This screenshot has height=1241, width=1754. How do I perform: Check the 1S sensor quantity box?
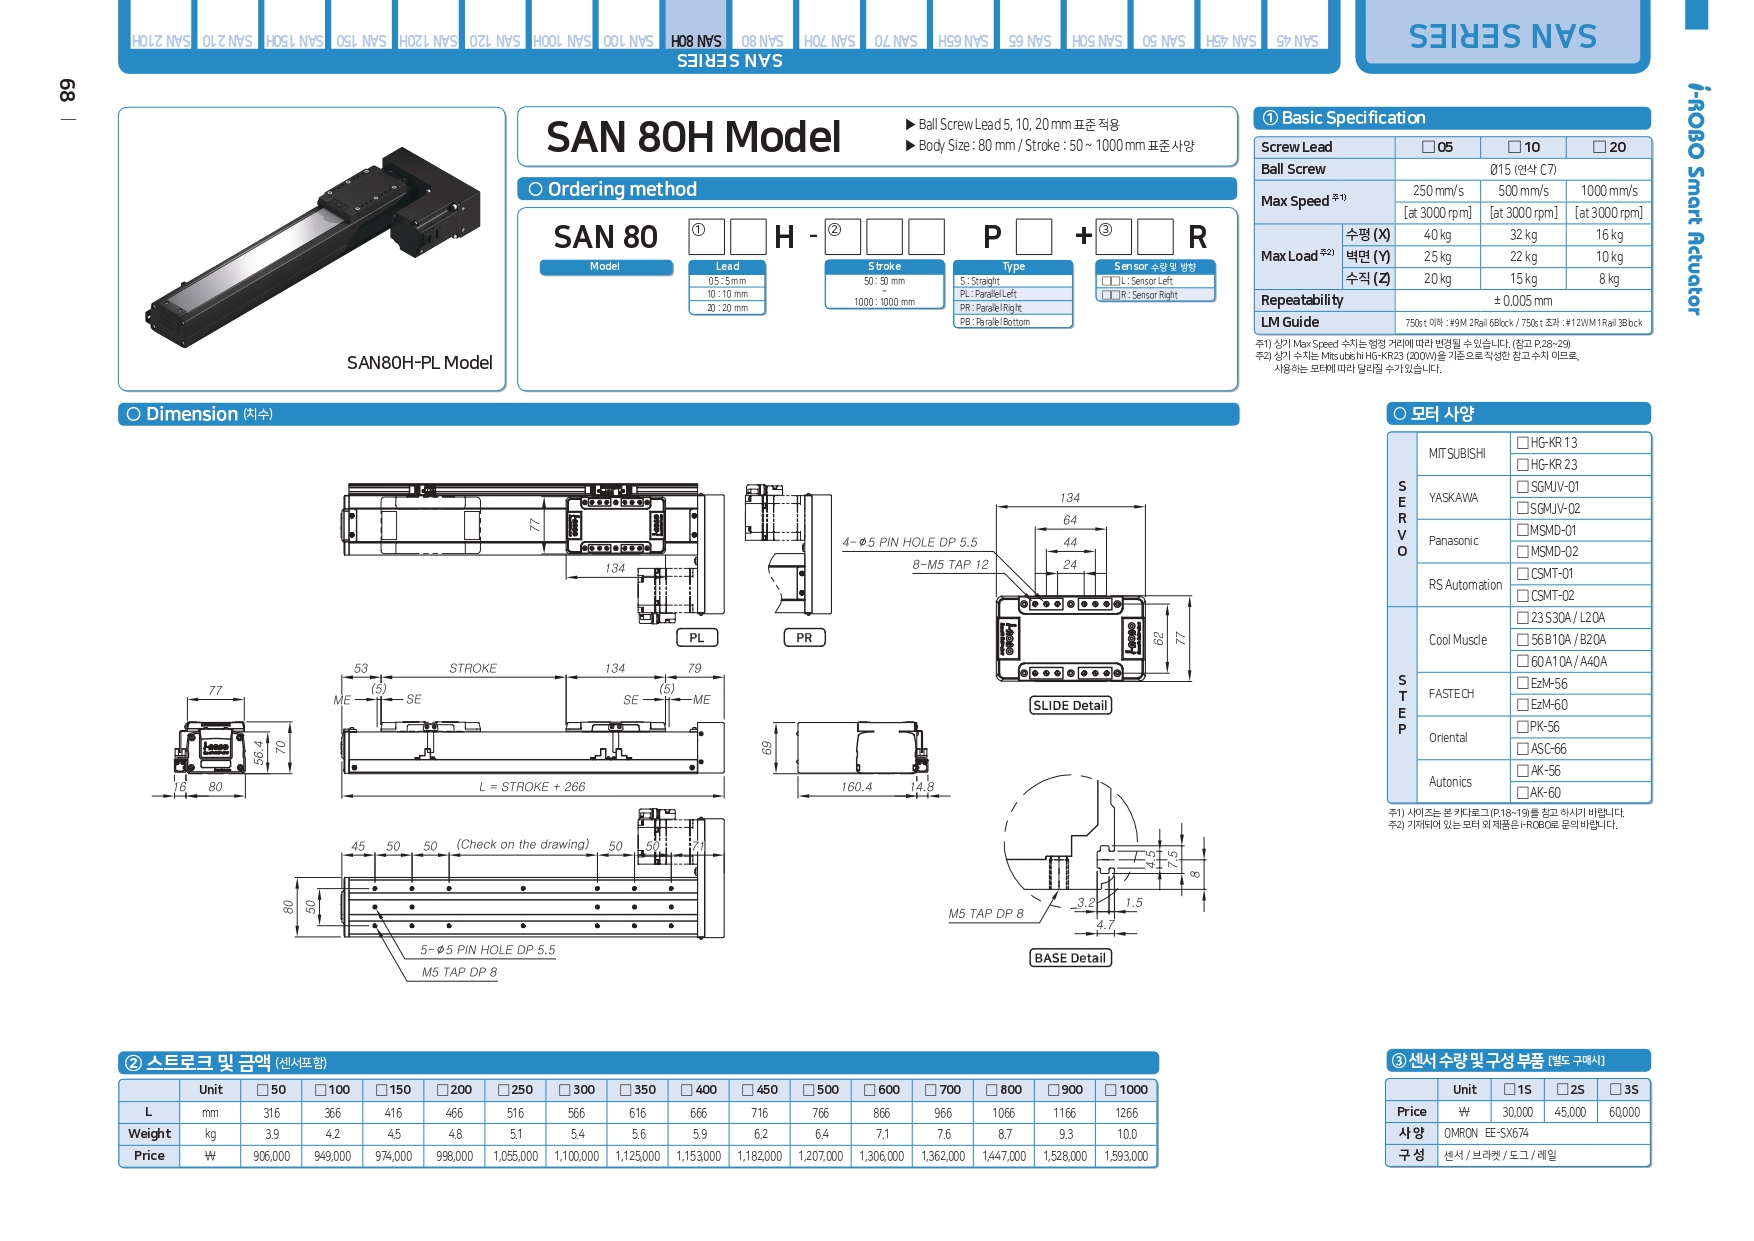(x=1509, y=1089)
